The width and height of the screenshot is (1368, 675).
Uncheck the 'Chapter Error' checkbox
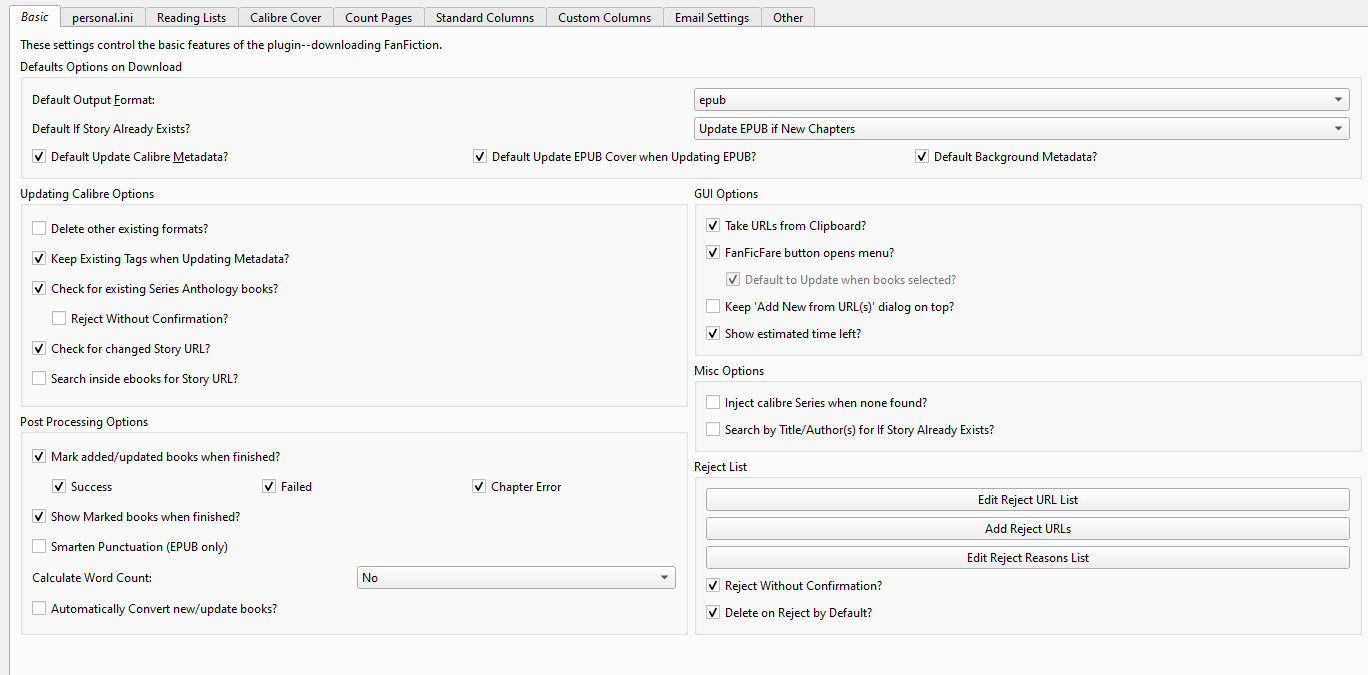pyautogui.click(x=480, y=487)
